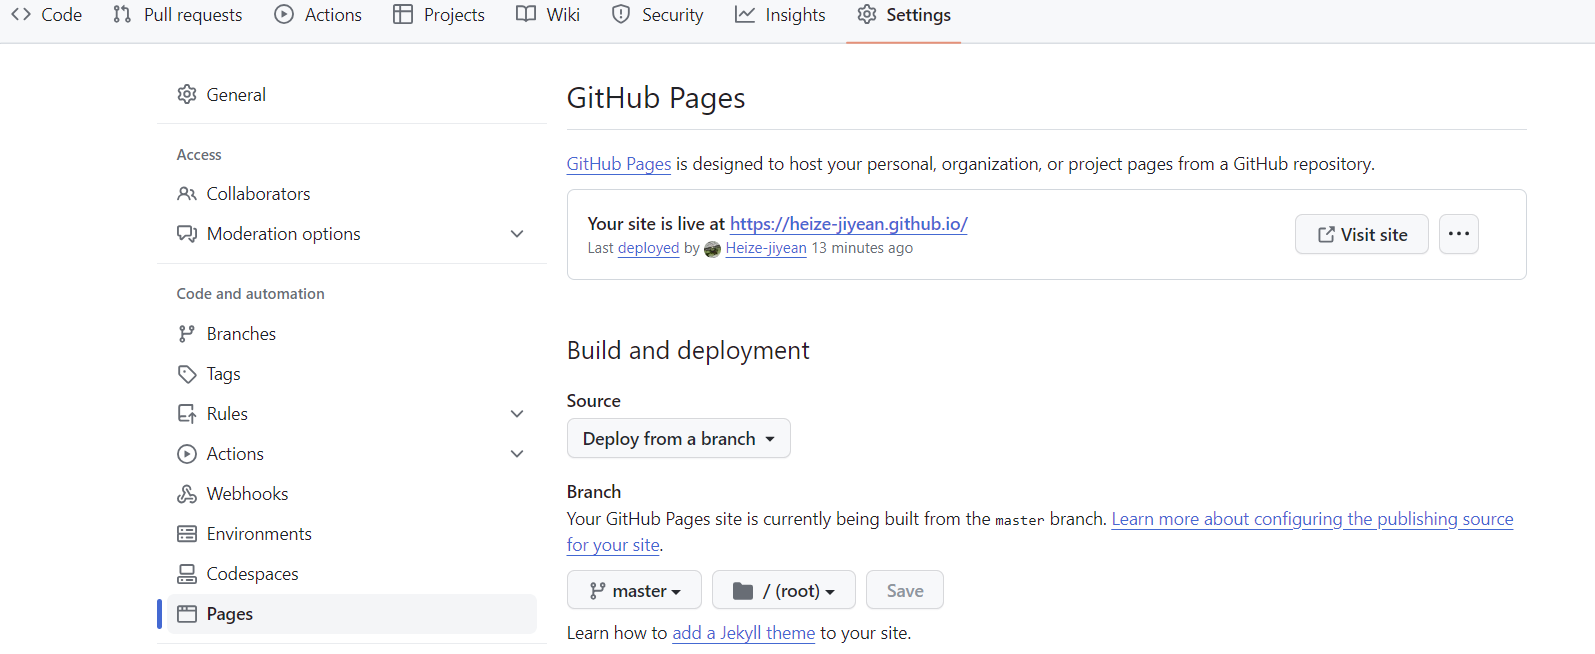Click the Branches git-branch icon in sidebar
Image resolution: width=1595 pixels, height=654 pixels.
point(187,334)
